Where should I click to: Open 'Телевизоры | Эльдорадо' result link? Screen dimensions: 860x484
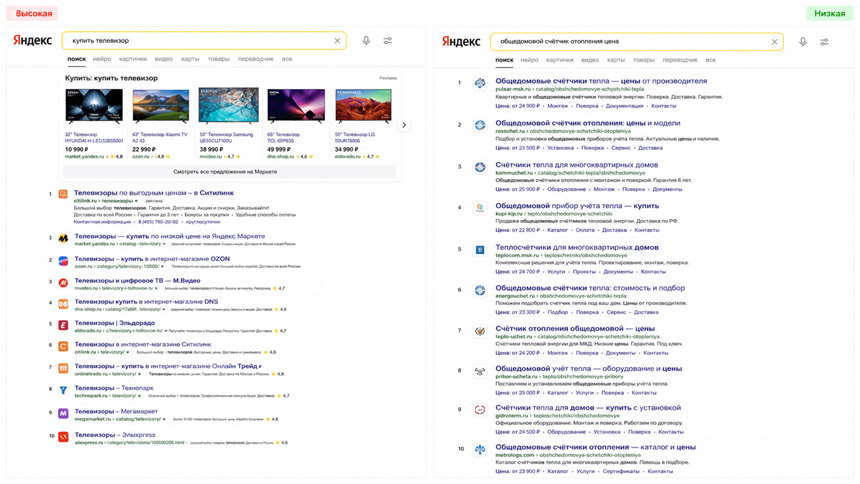(115, 323)
